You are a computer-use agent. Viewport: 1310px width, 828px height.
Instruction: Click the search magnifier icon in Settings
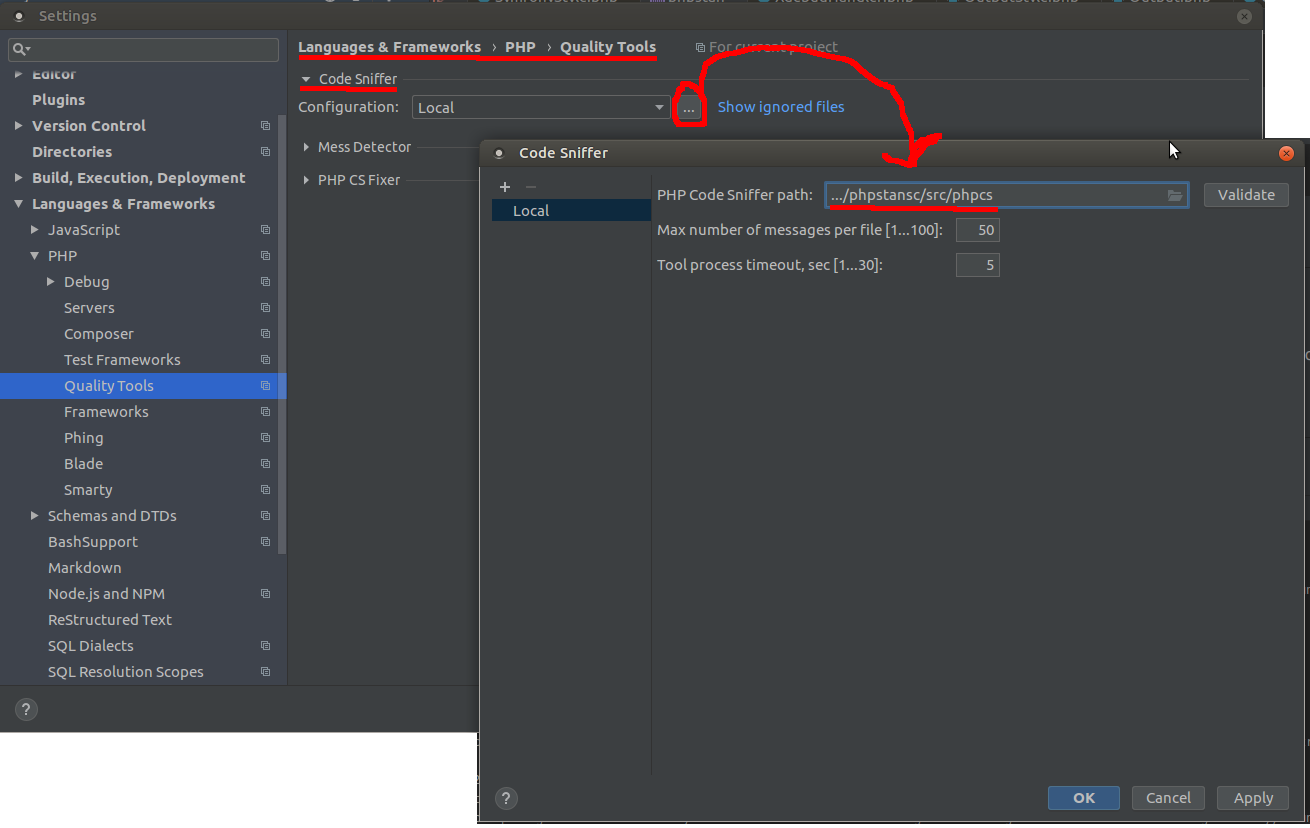[x=20, y=49]
